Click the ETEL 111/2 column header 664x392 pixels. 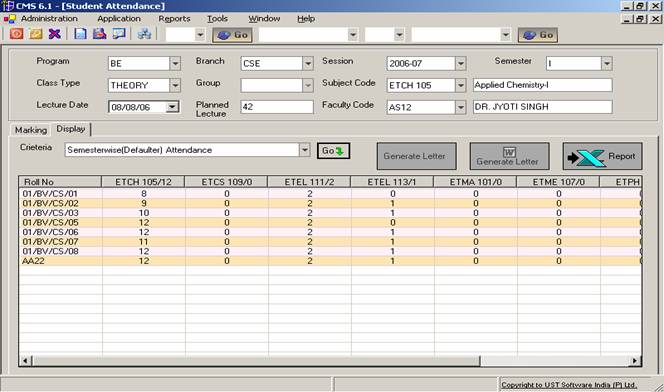pos(310,182)
